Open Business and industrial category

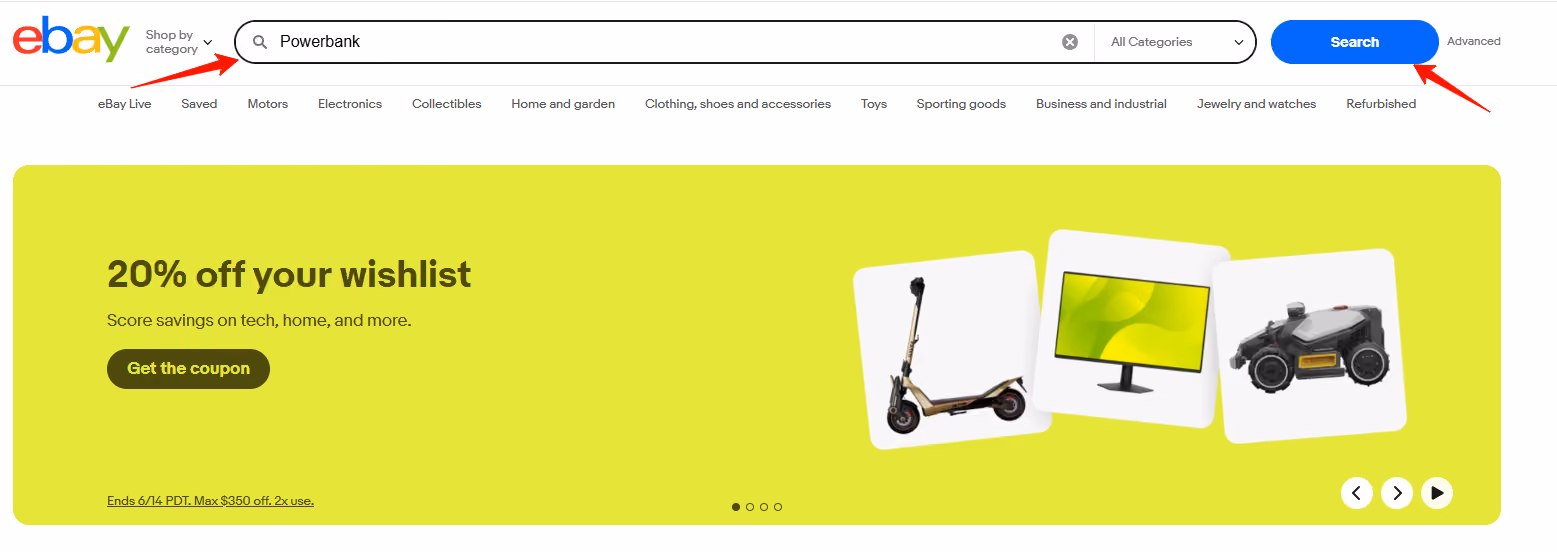click(x=1101, y=104)
